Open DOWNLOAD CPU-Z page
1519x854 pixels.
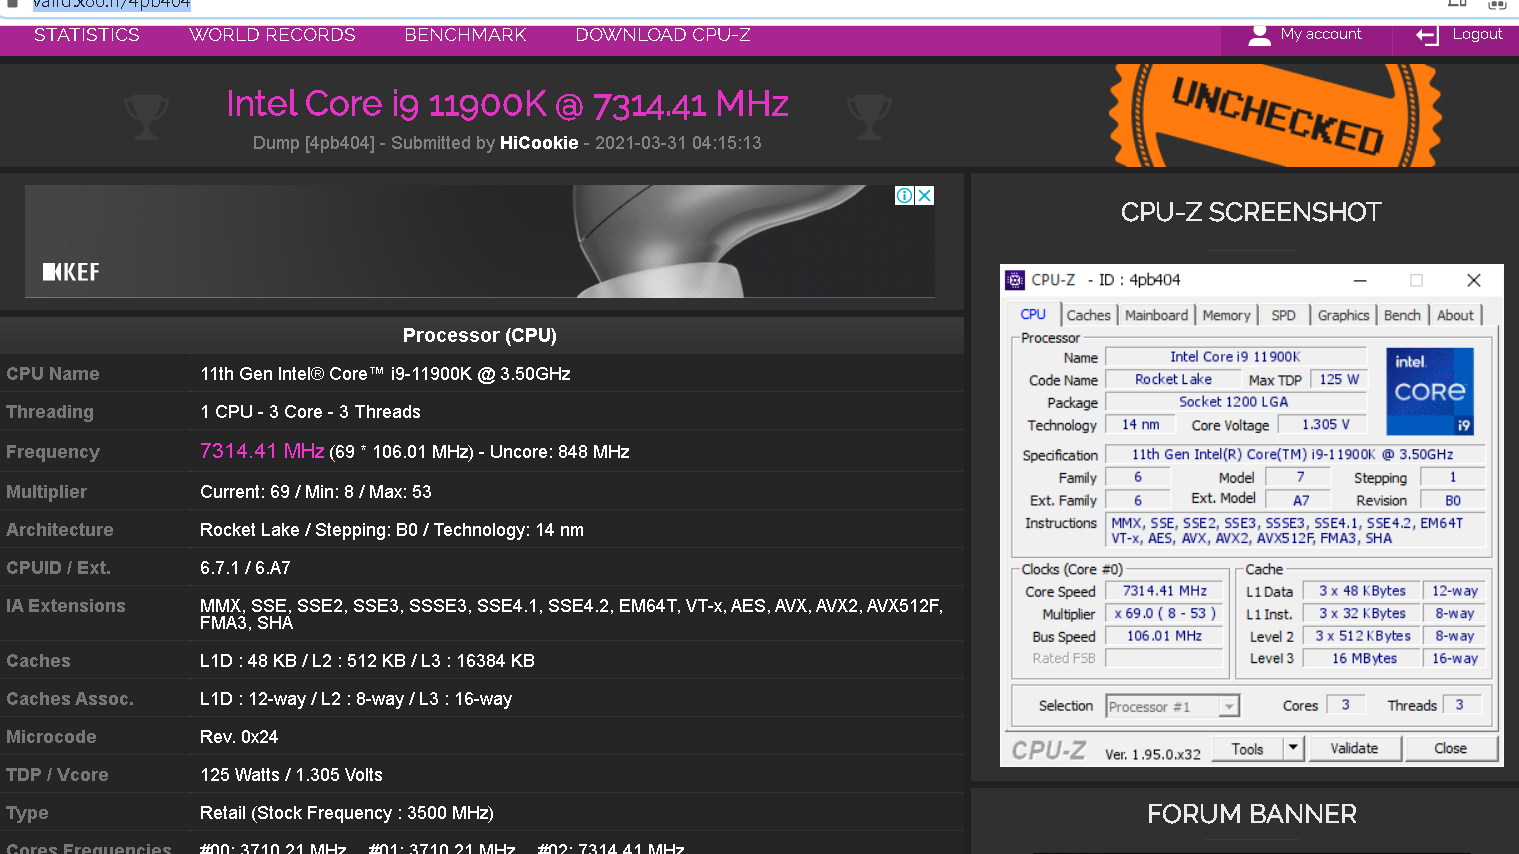point(663,35)
